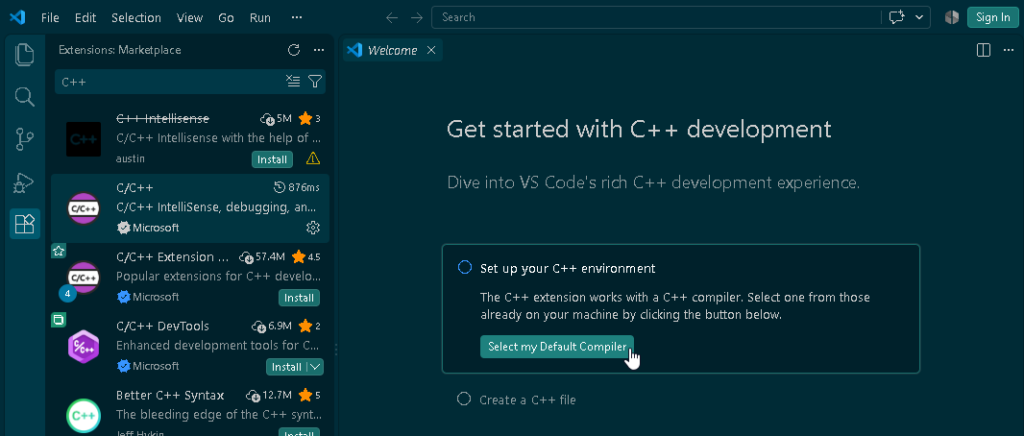Open manage gear for C/C++ extension
Image resolution: width=1024 pixels, height=436 pixels.
313,227
